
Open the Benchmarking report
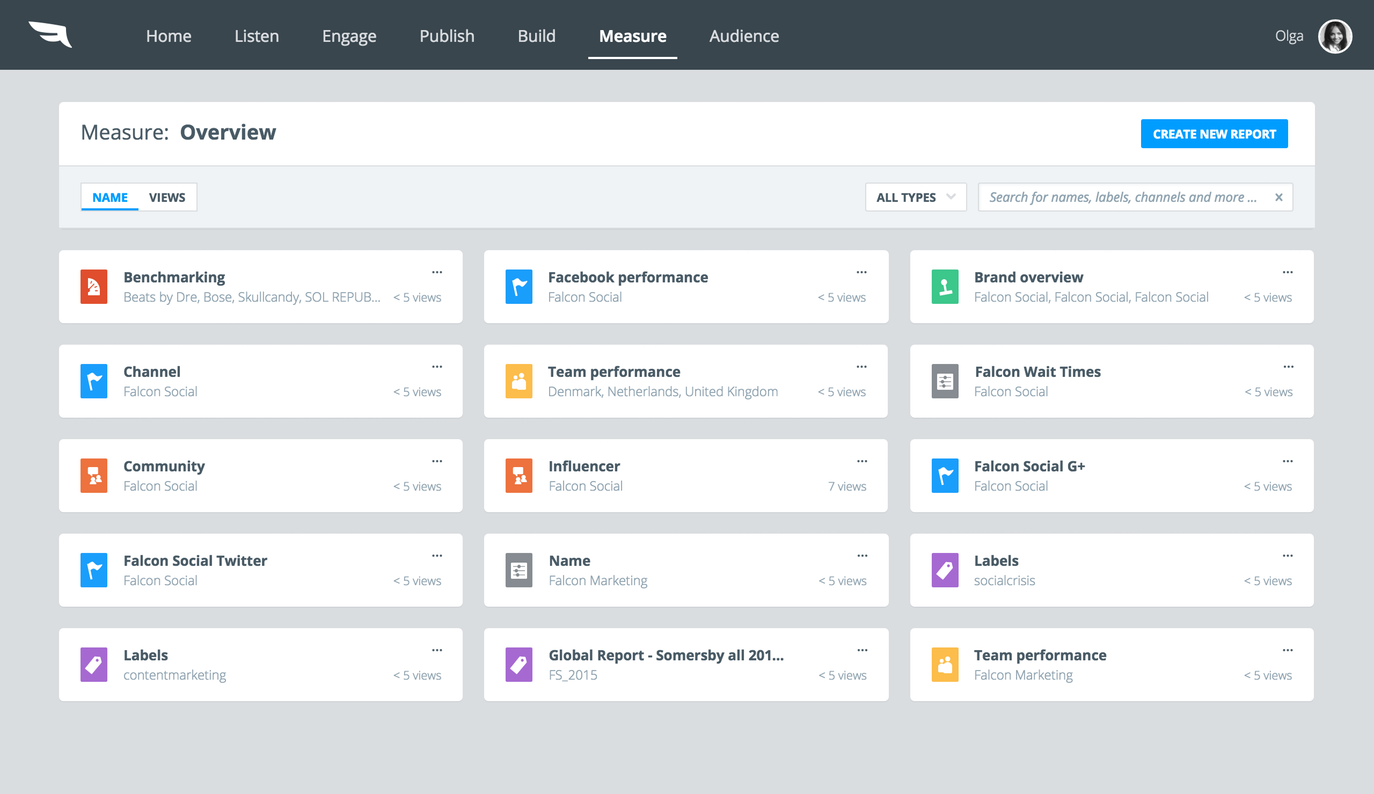261,287
